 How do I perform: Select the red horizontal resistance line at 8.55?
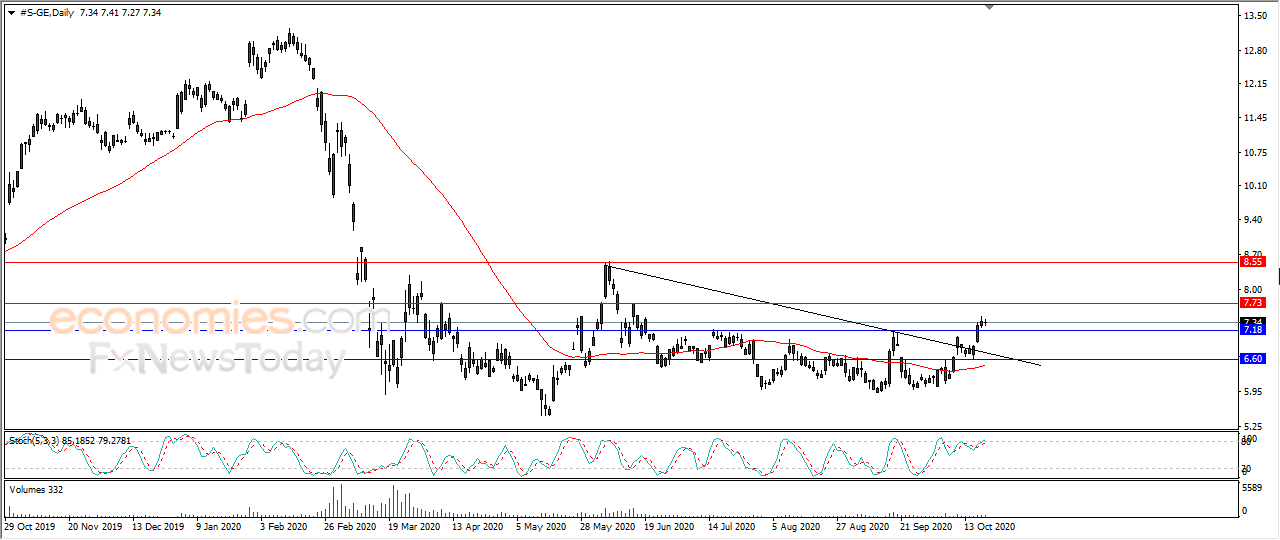tap(620, 262)
